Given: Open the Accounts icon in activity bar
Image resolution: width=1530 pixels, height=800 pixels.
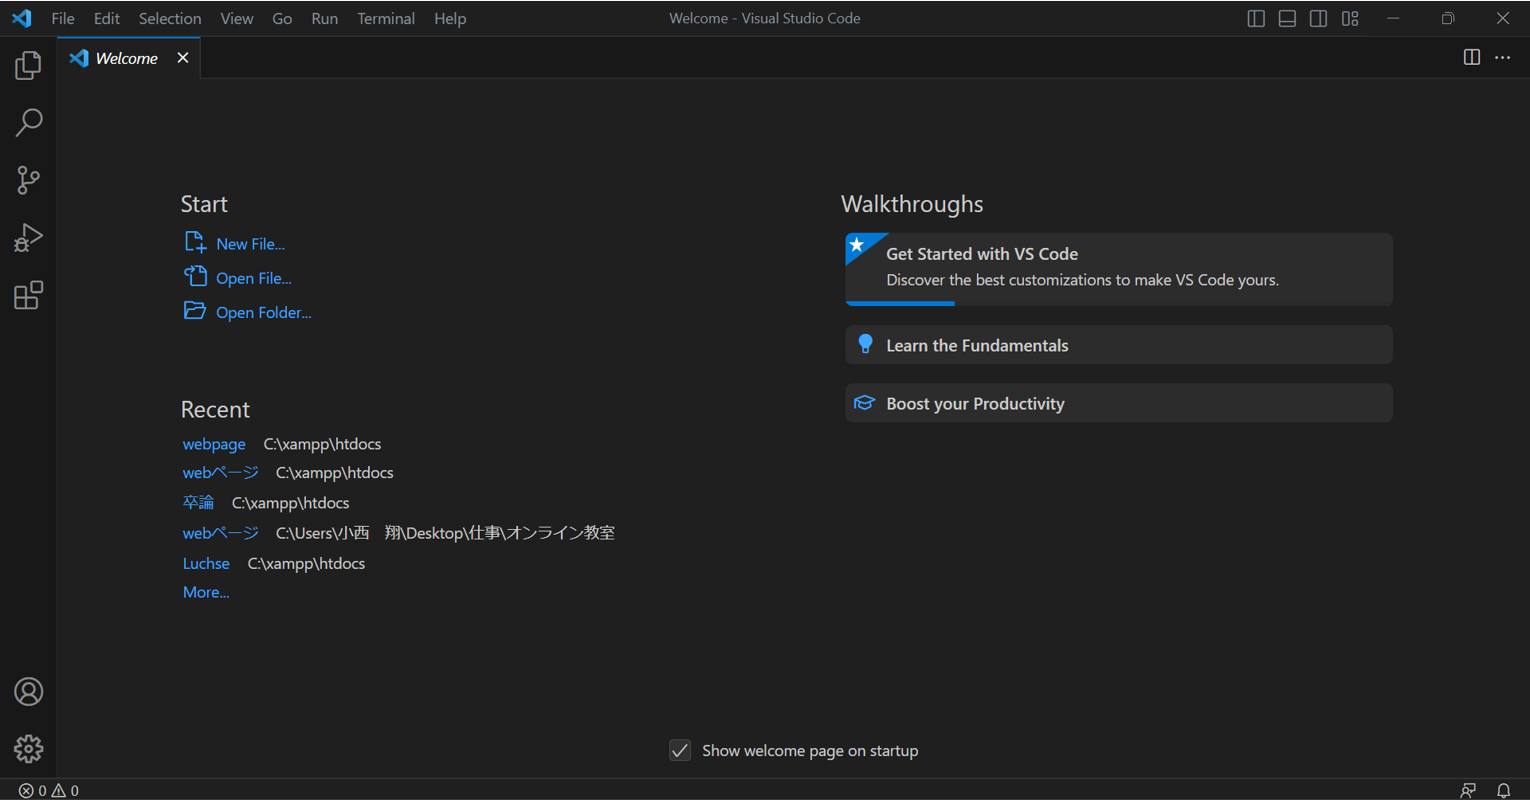Looking at the screenshot, I should 28,692.
